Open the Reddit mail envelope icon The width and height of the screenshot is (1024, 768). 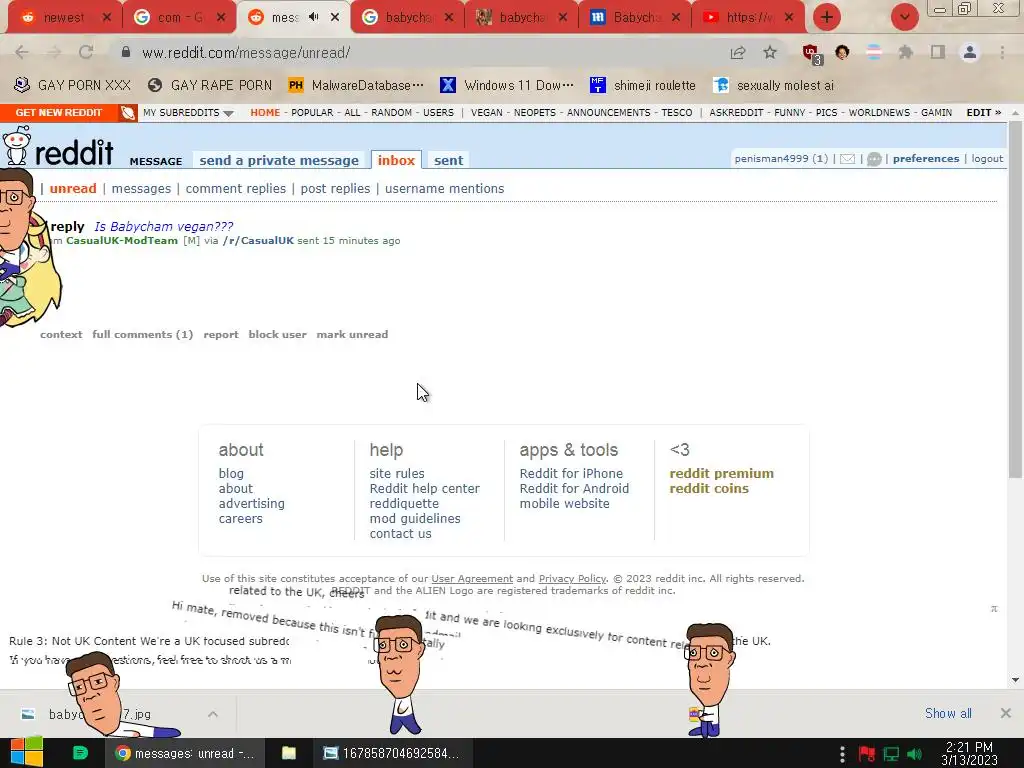[x=847, y=159]
